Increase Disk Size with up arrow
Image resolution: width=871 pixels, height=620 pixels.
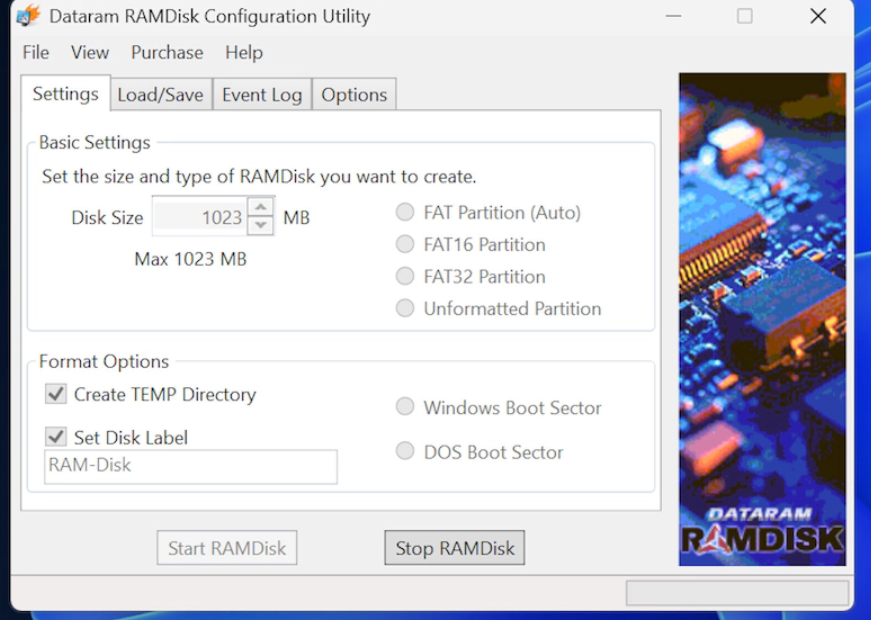point(260,207)
